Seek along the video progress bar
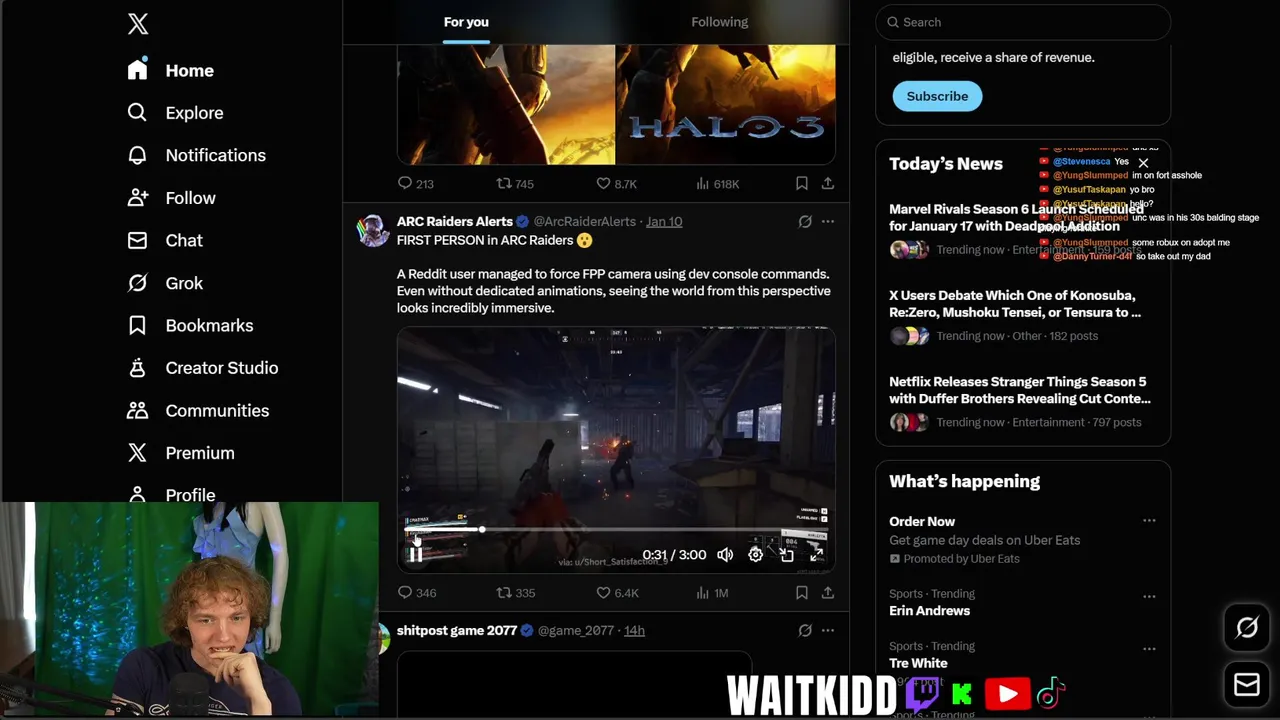 click(615, 530)
